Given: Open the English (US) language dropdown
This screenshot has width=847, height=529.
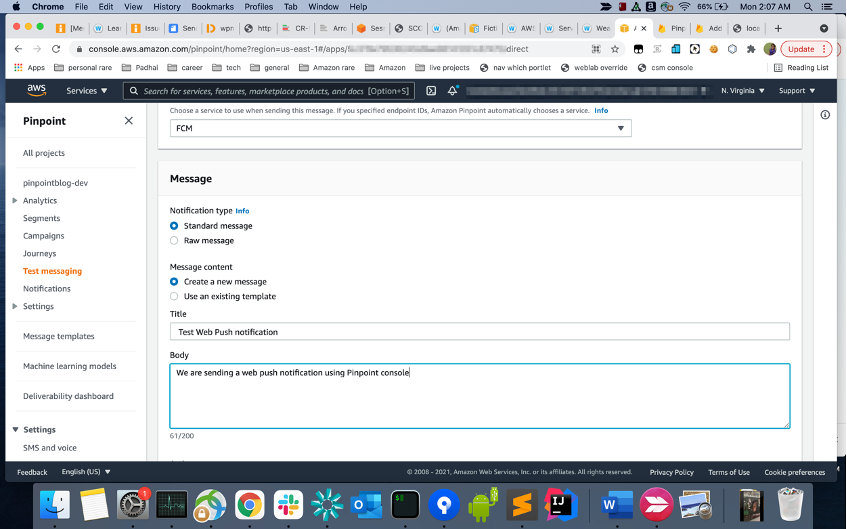Looking at the screenshot, I should pyautogui.click(x=86, y=472).
